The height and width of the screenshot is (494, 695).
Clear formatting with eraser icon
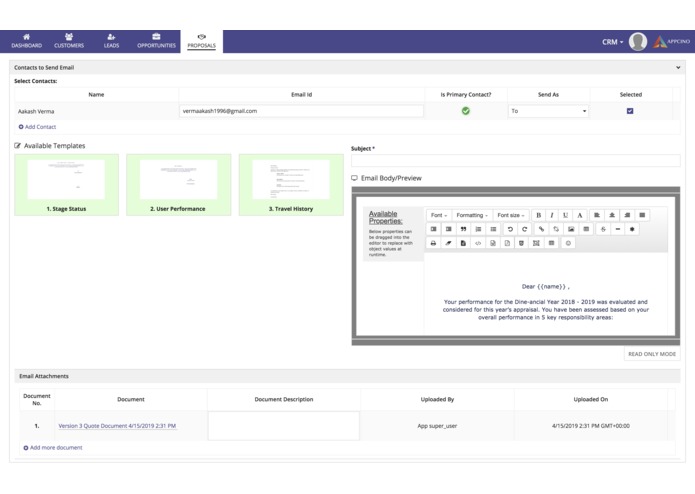[x=448, y=243]
